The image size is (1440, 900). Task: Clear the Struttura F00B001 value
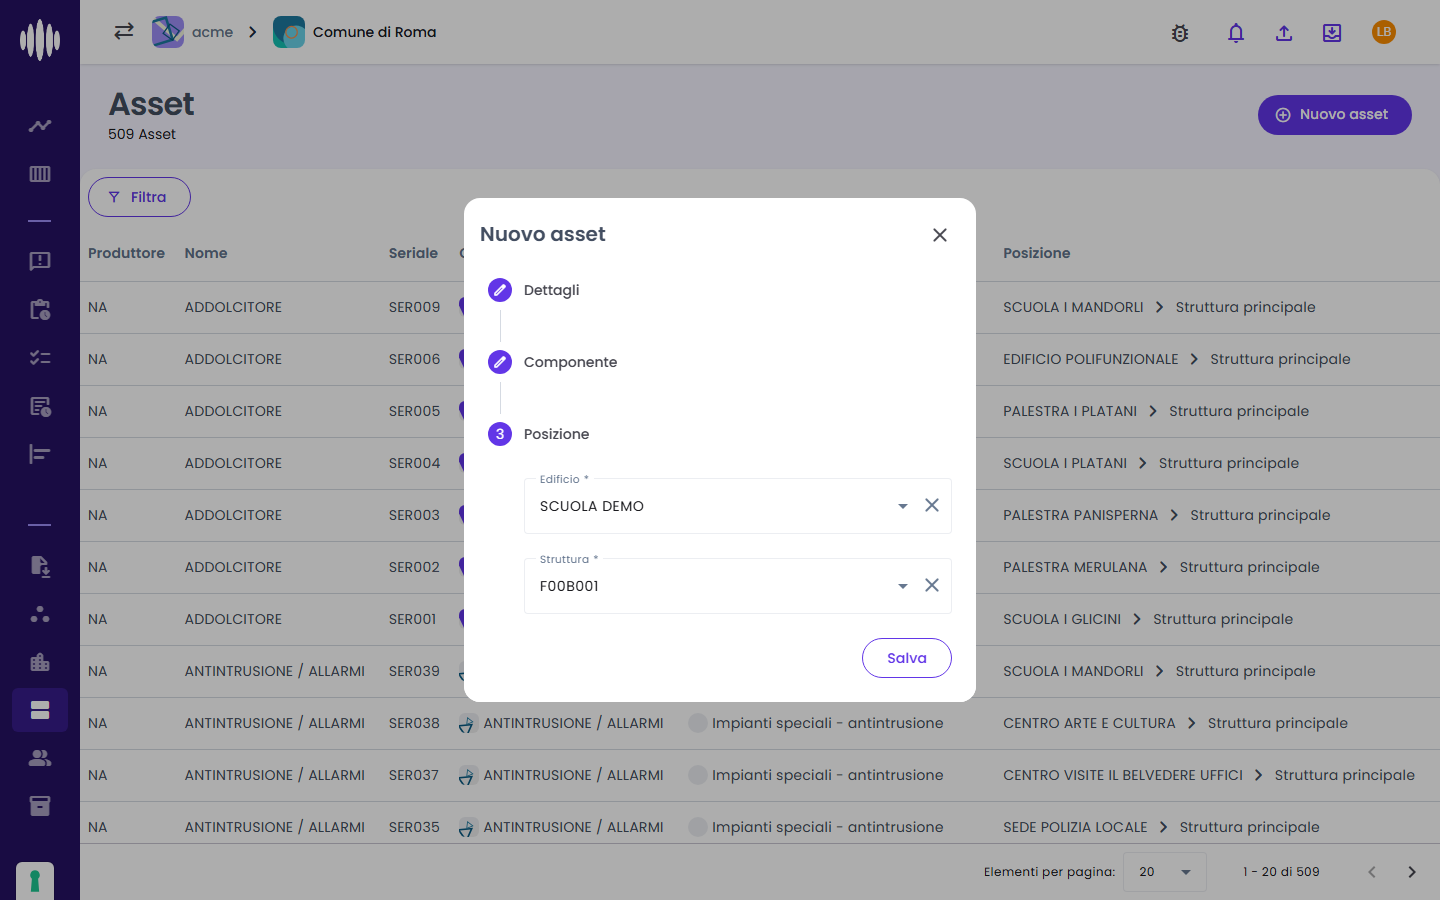(x=932, y=585)
